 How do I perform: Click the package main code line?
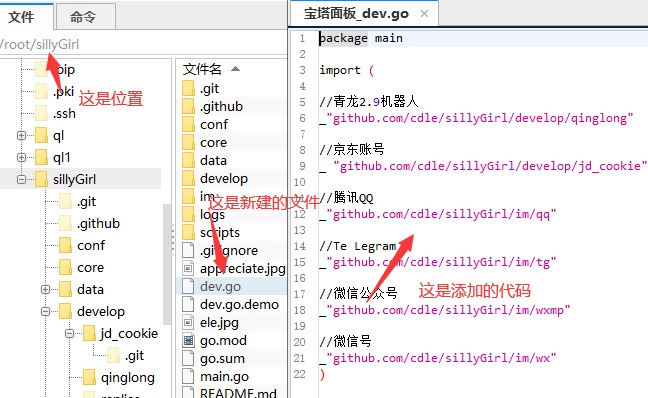click(x=360, y=38)
